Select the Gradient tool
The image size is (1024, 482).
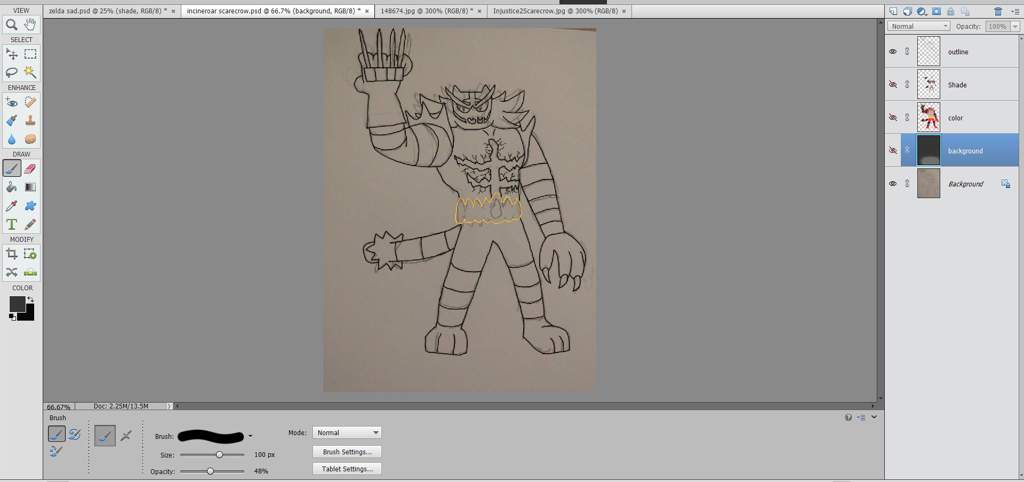coord(30,187)
